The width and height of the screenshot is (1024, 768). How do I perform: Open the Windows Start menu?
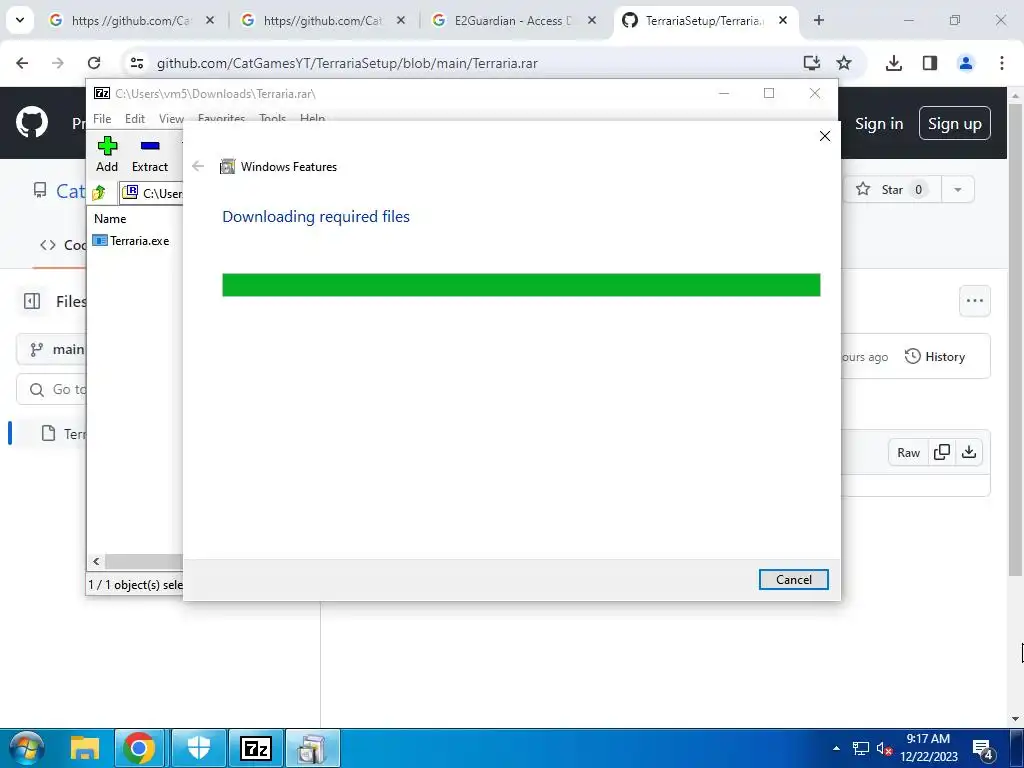pyautogui.click(x=27, y=748)
